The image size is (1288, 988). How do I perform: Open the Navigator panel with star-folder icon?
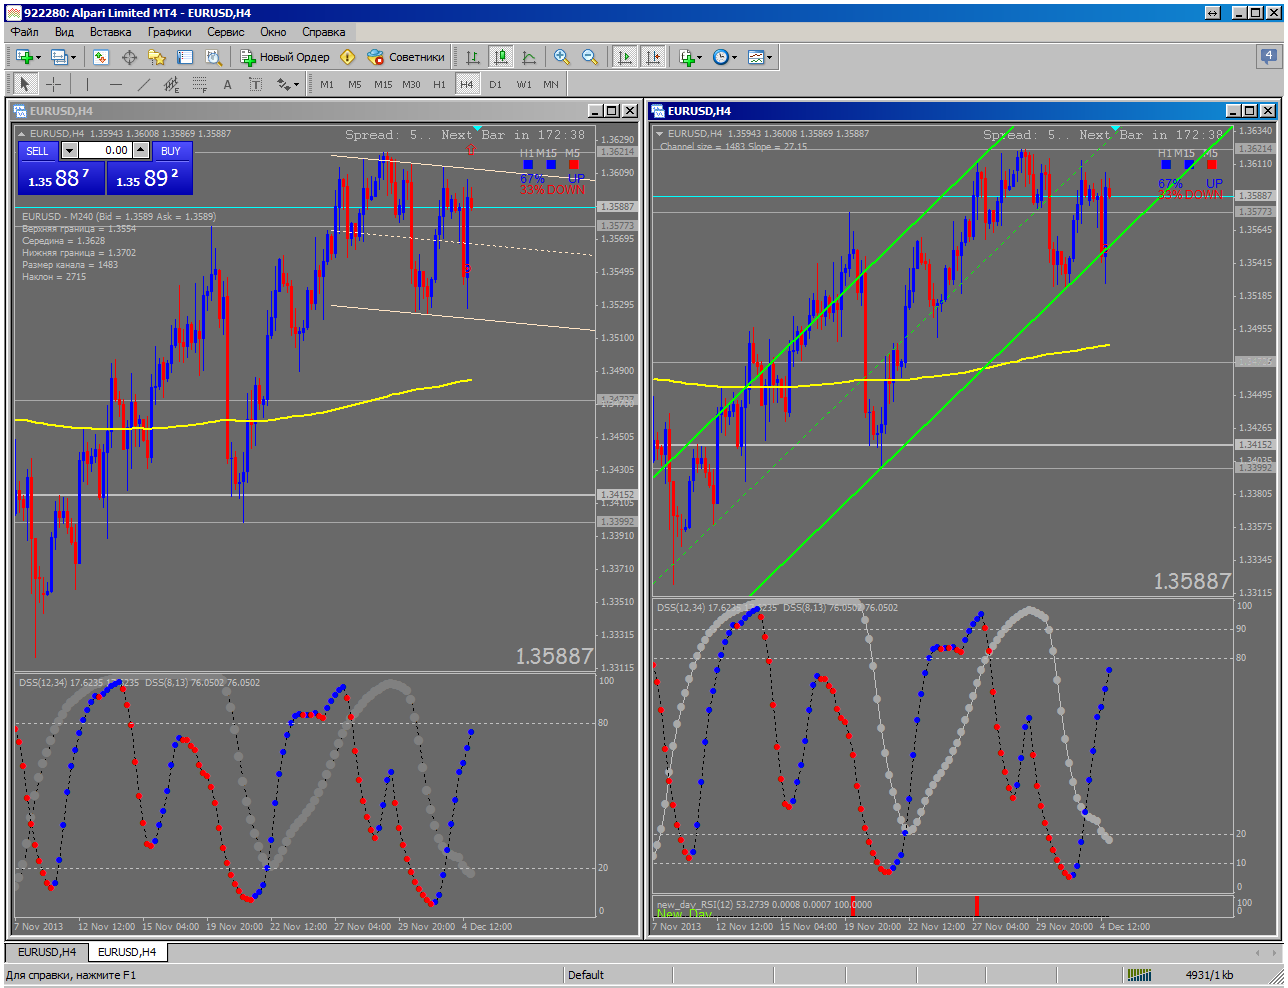tap(157, 57)
